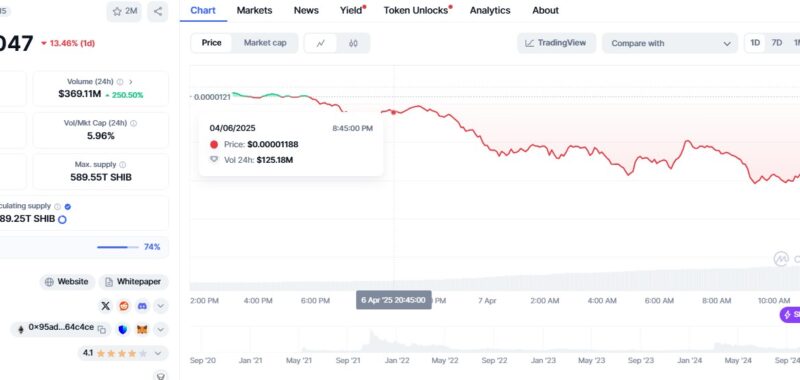800x380 pixels.
Task: Open the Whitepaper link
Action: 133,282
